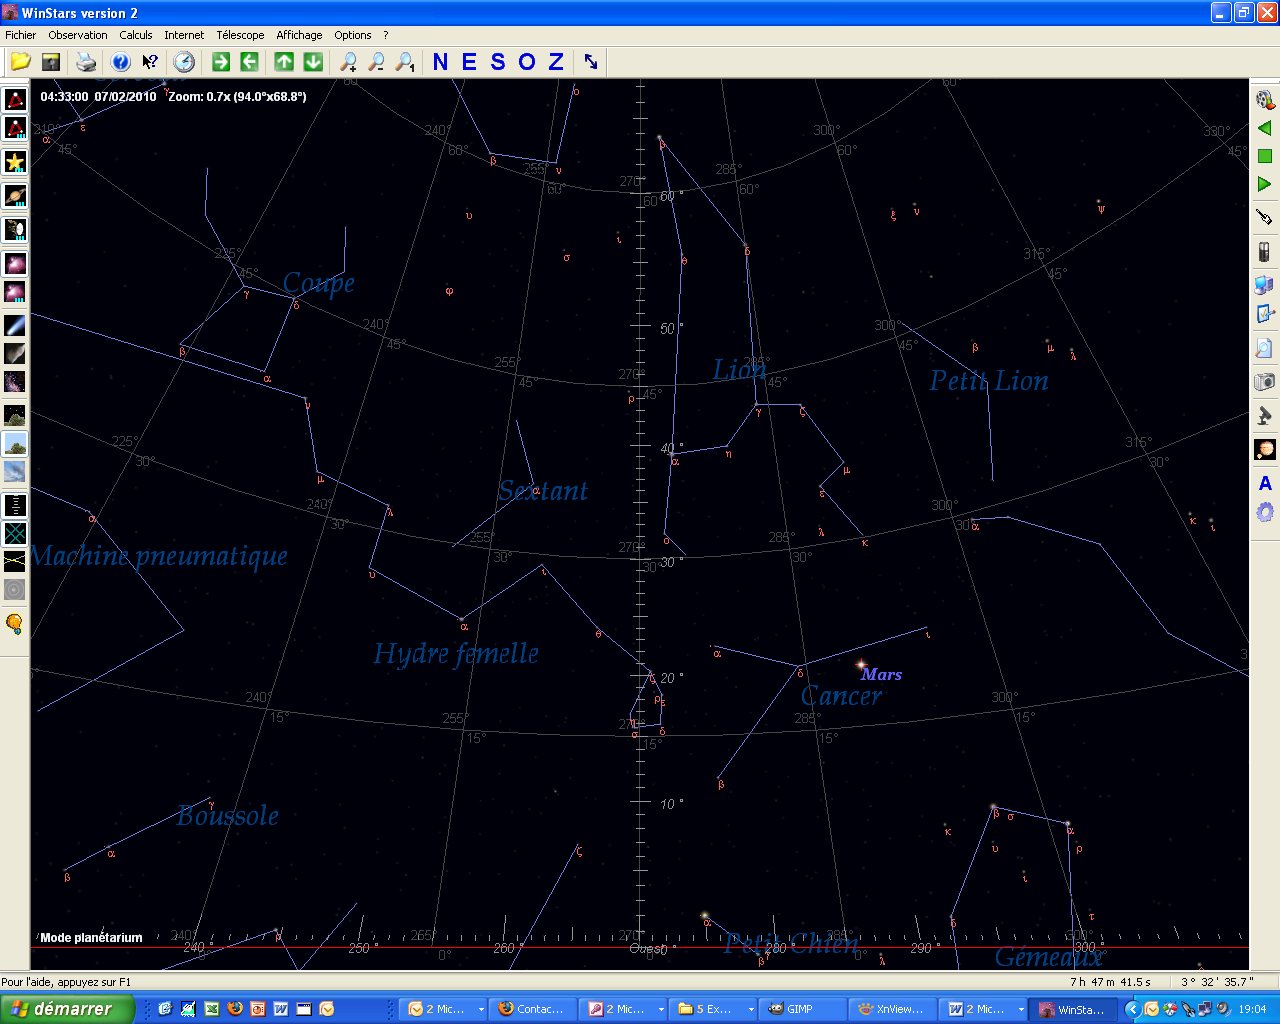Viewport: 1280px width, 1024px height.
Task: Open the open-file folder icon
Action: [x=20, y=62]
